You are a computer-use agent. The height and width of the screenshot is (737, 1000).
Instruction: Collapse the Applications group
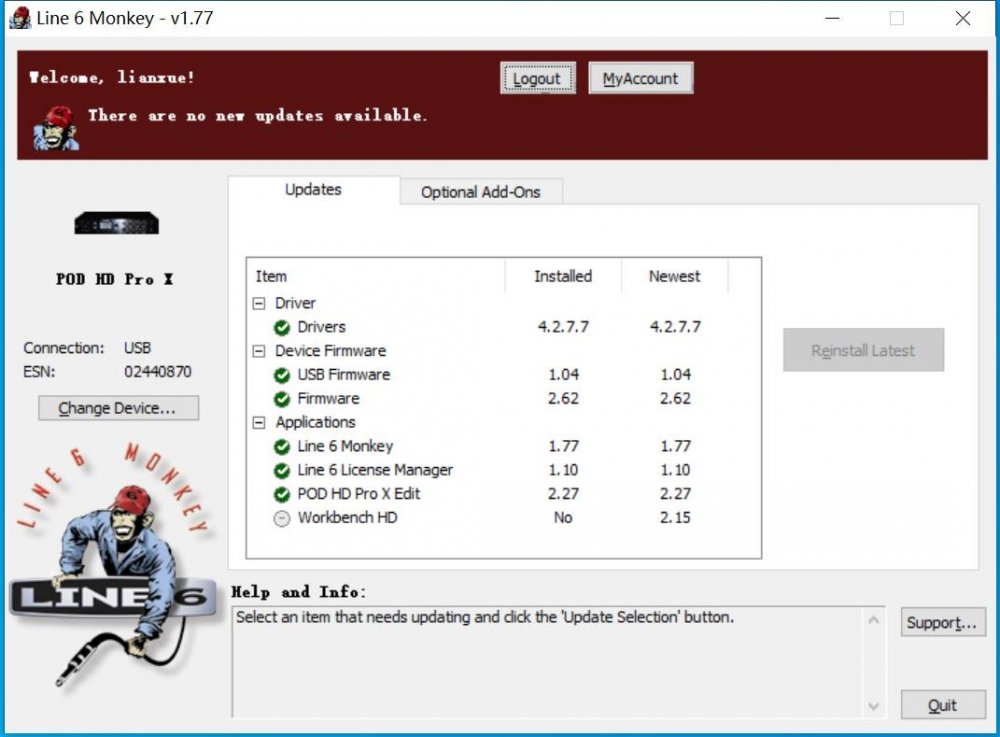click(x=259, y=423)
